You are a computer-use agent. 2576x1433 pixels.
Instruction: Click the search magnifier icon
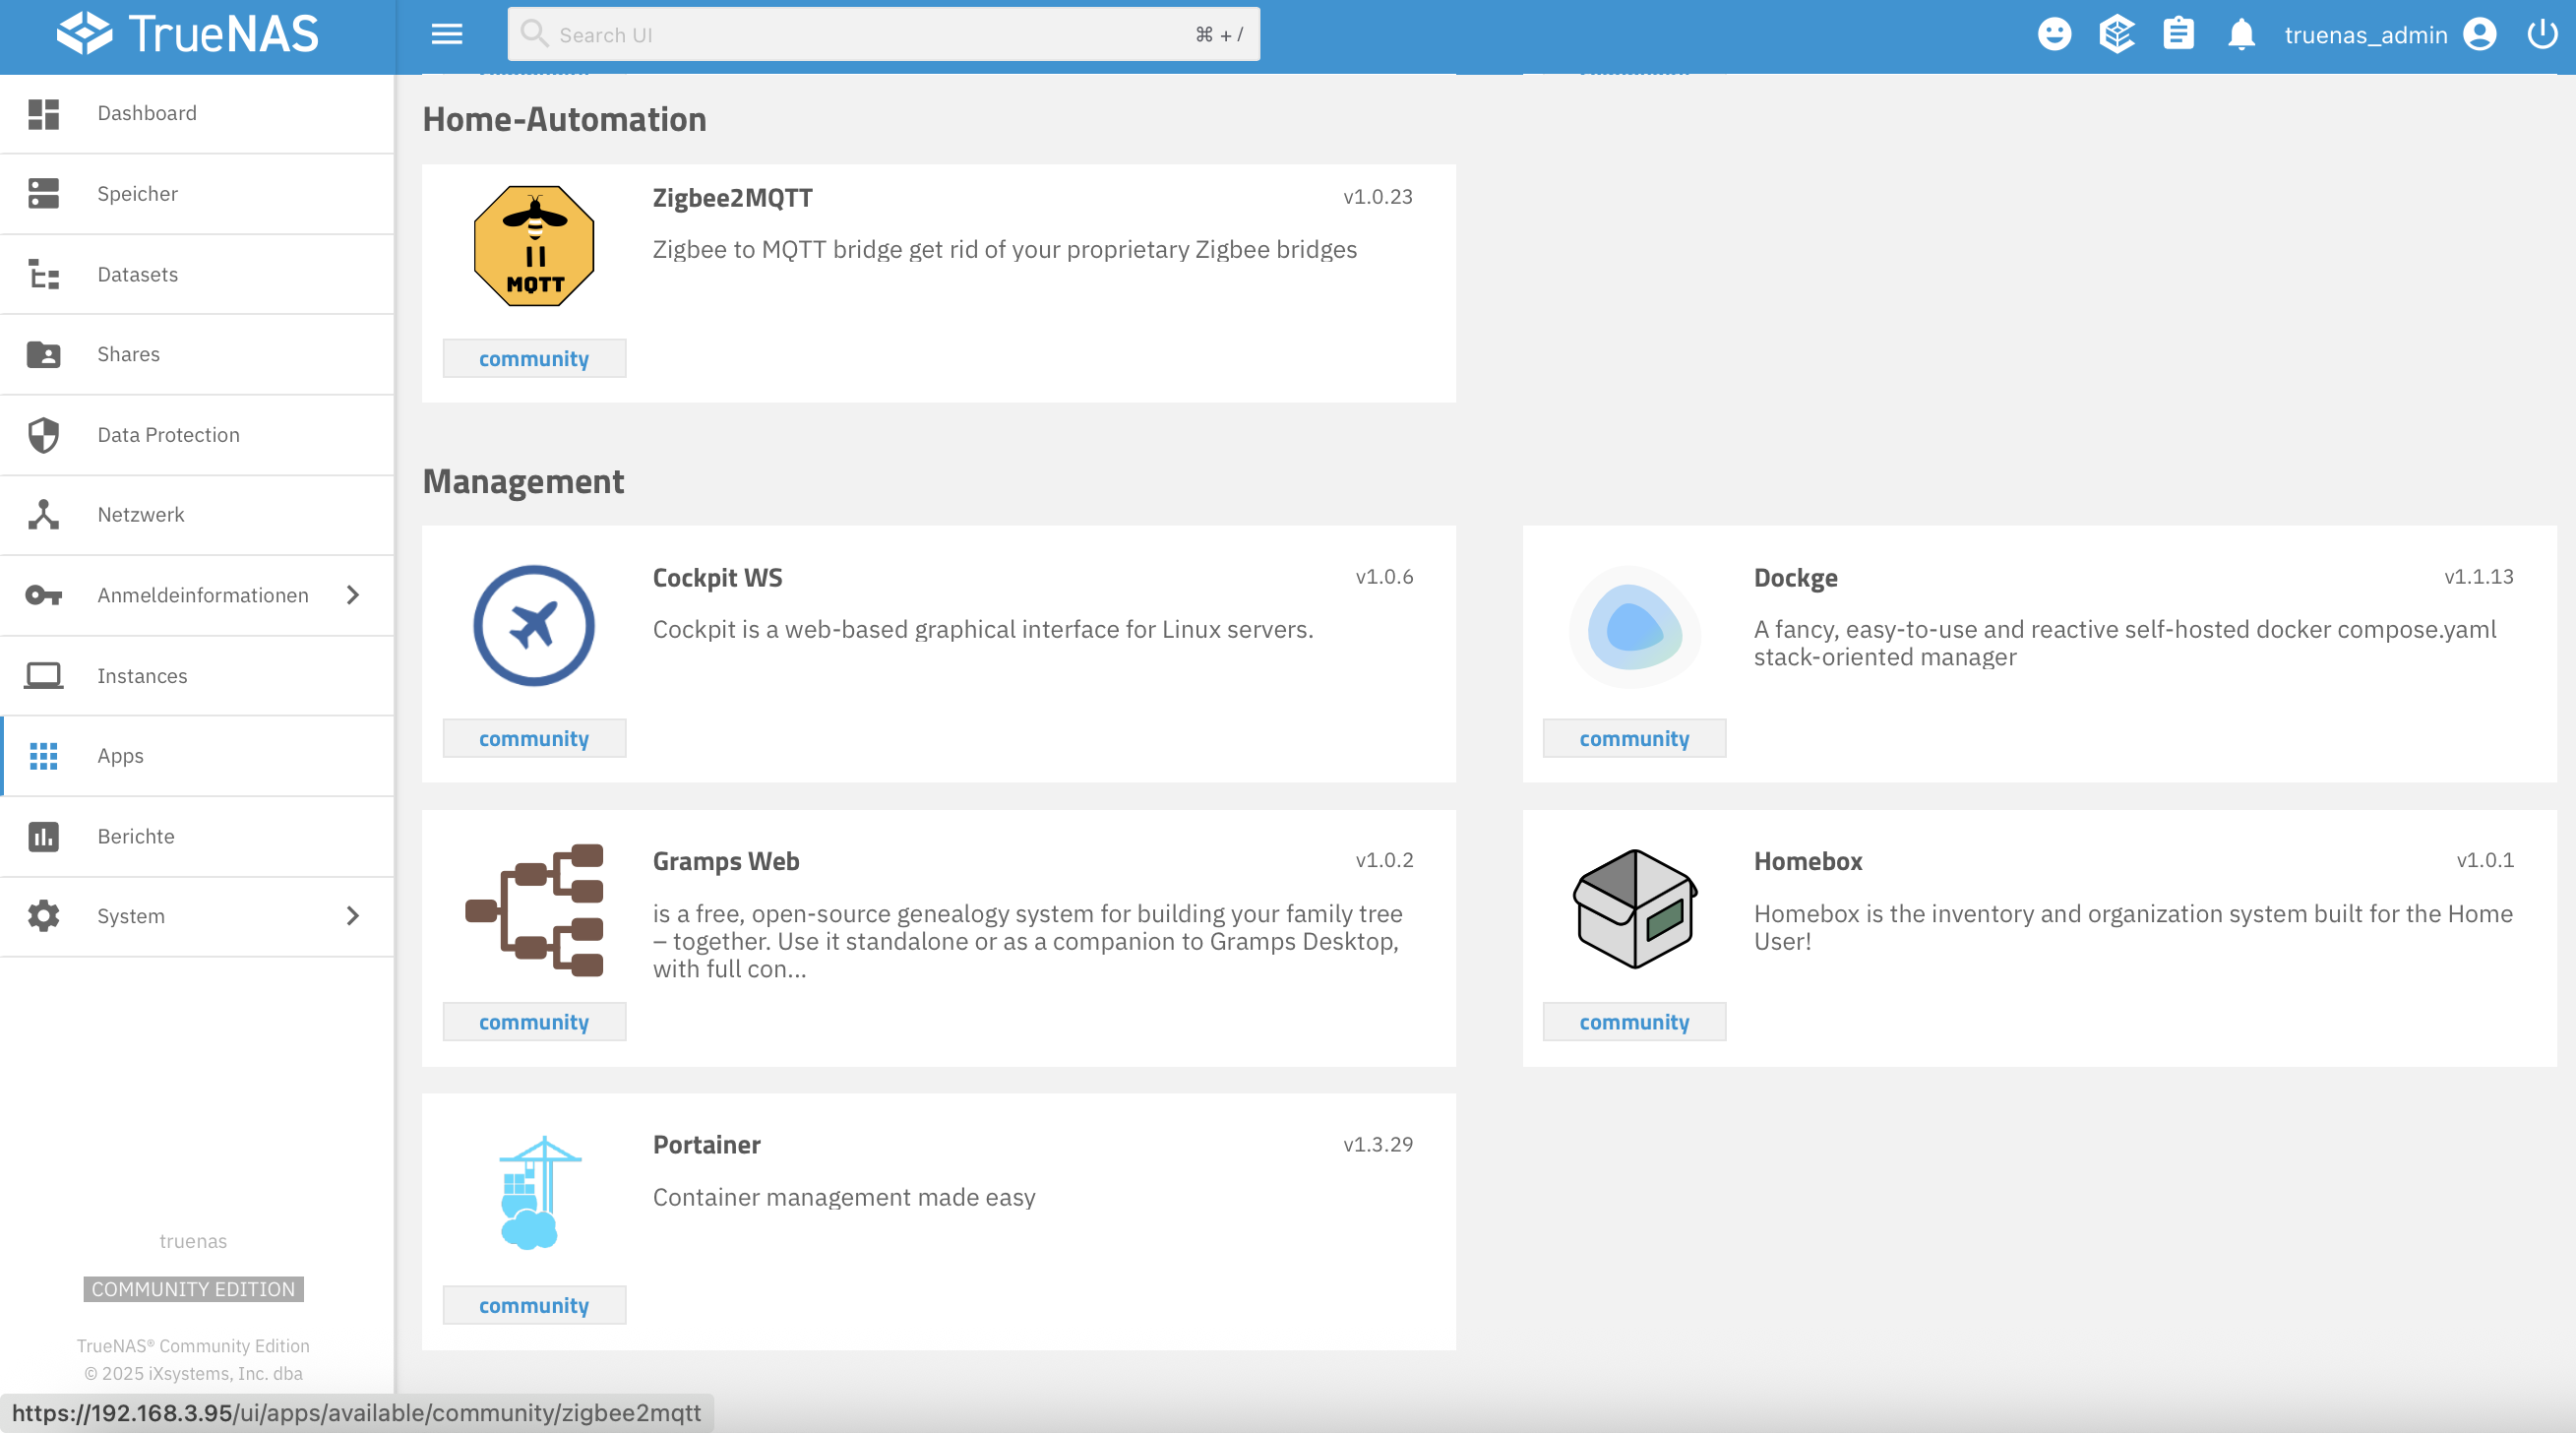click(535, 34)
